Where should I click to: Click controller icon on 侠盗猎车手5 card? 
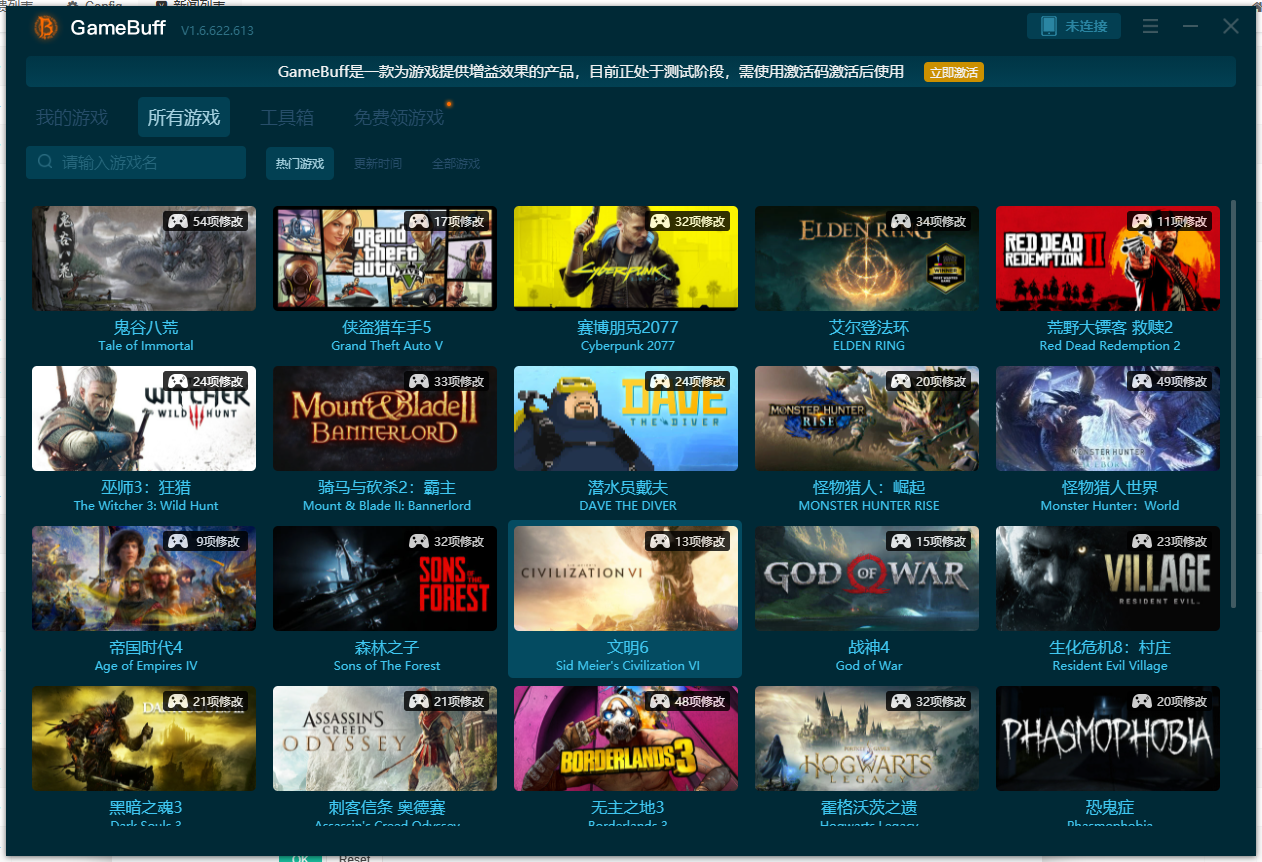pyautogui.click(x=418, y=221)
